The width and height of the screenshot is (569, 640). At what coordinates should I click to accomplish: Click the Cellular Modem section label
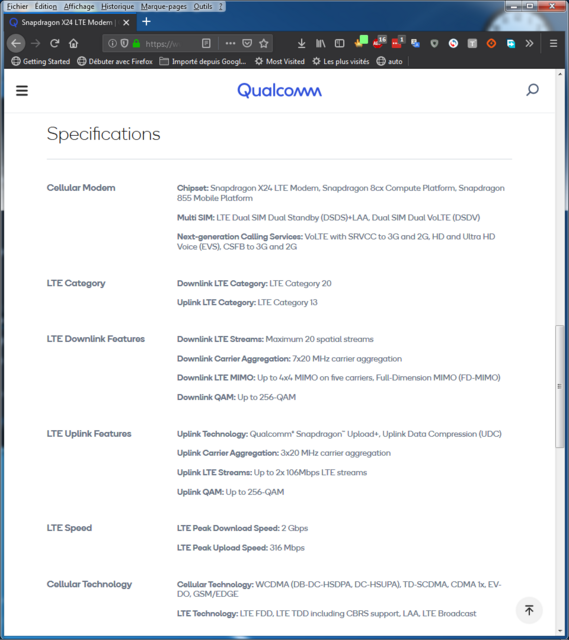(81, 188)
